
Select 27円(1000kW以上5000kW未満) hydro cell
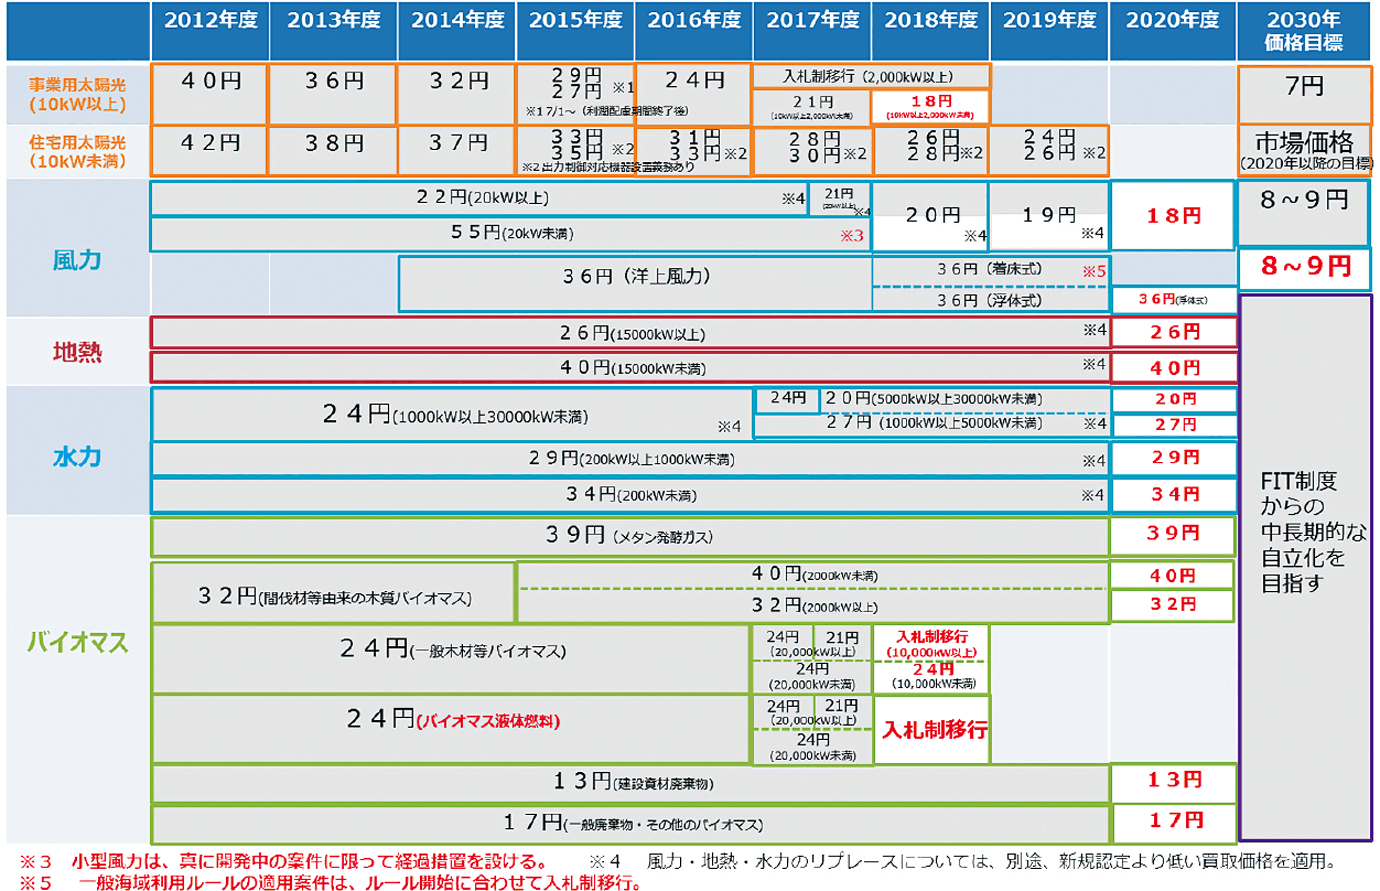coord(932,425)
